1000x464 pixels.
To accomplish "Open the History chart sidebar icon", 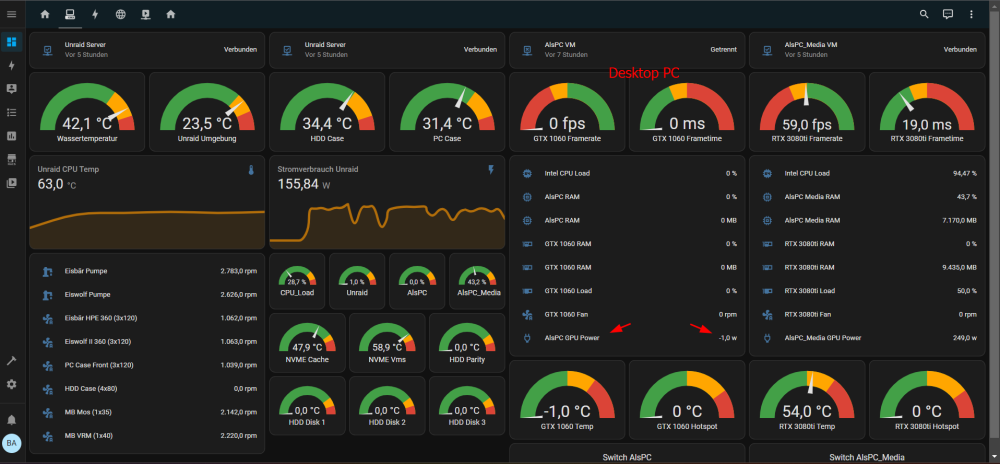I will pos(11,136).
